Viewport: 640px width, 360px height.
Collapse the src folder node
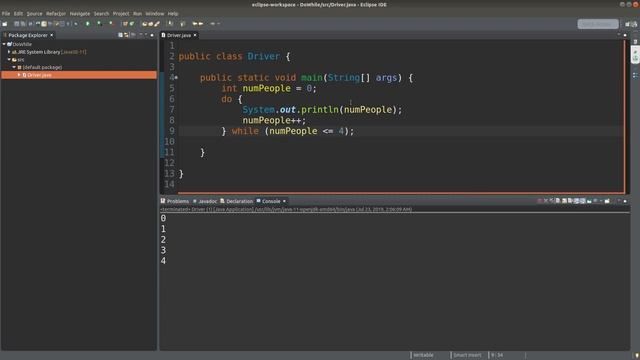9,60
